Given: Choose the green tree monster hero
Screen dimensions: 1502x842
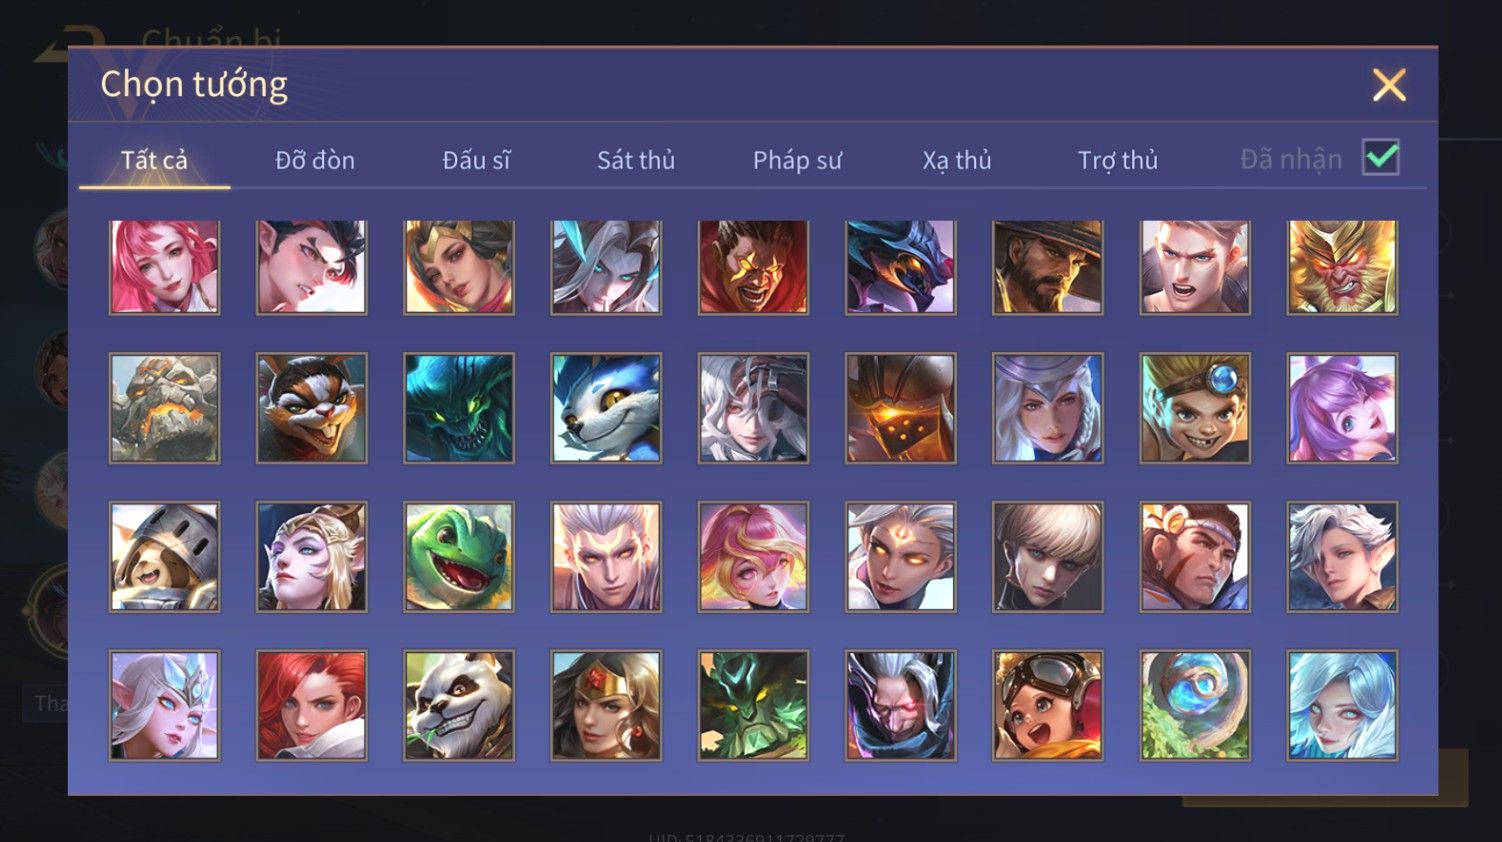Looking at the screenshot, I should [x=753, y=705].
